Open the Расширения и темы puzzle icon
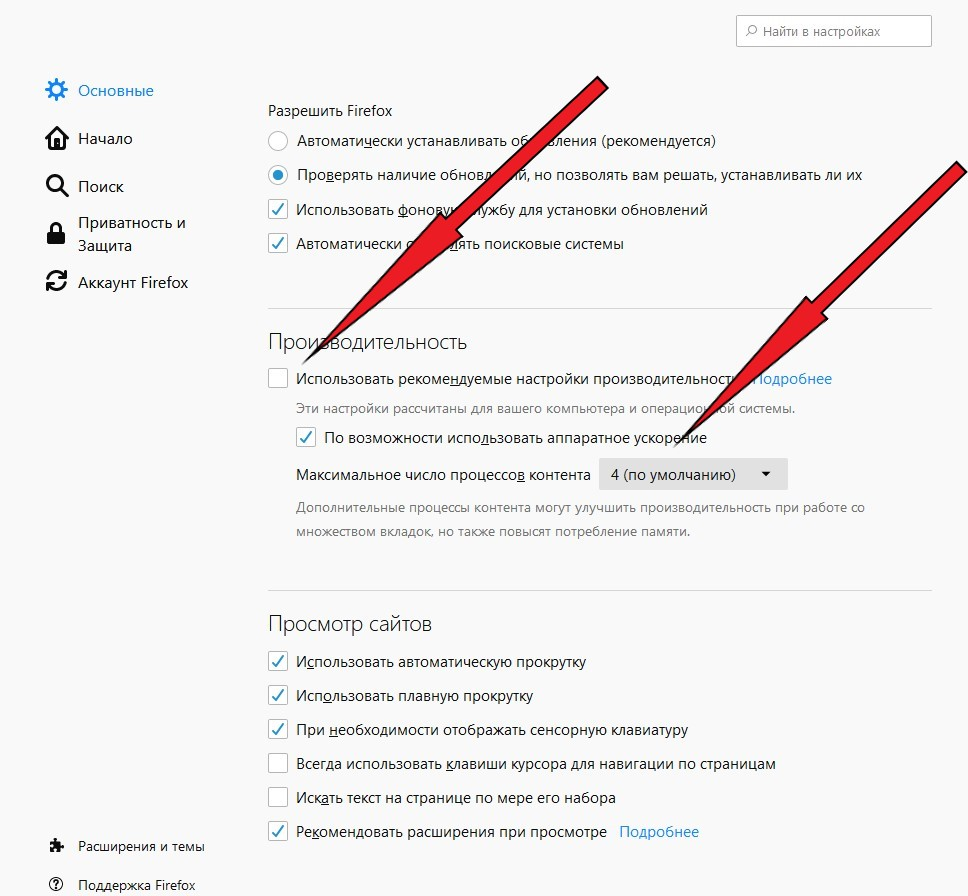 [56, 845]
